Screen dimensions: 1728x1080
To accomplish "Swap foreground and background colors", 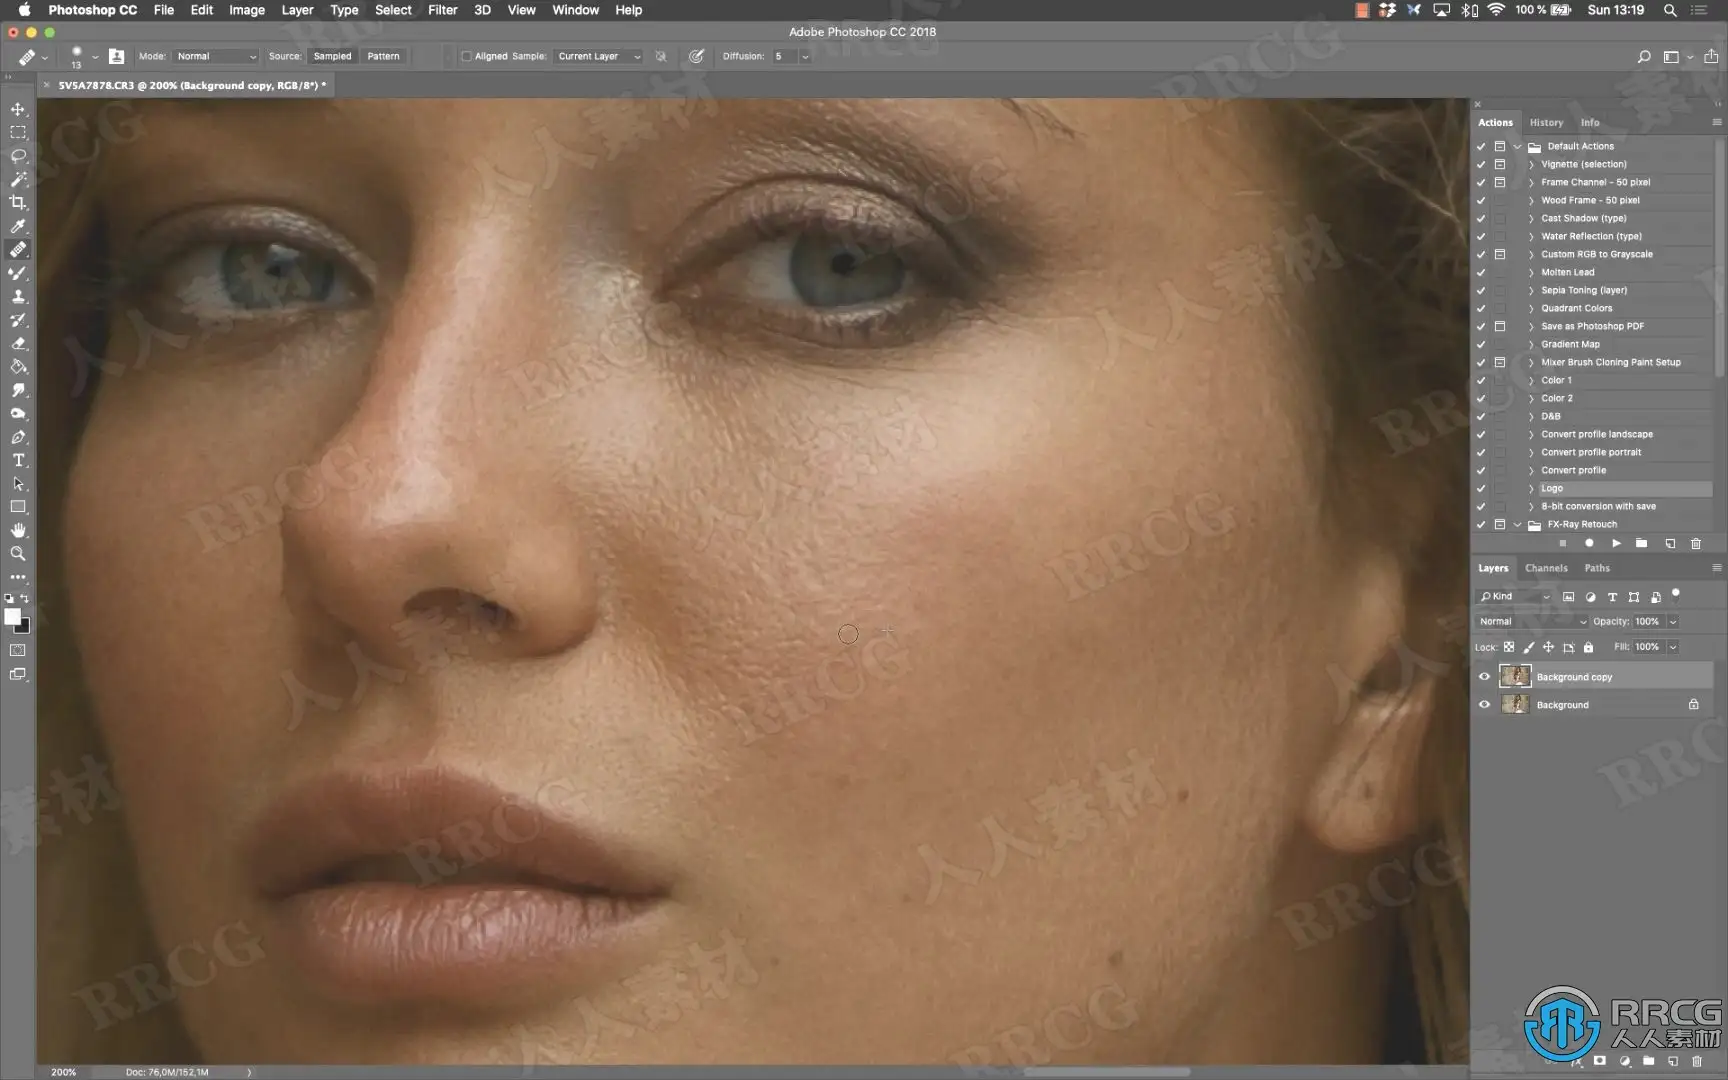I will click(x=25, y=599).
